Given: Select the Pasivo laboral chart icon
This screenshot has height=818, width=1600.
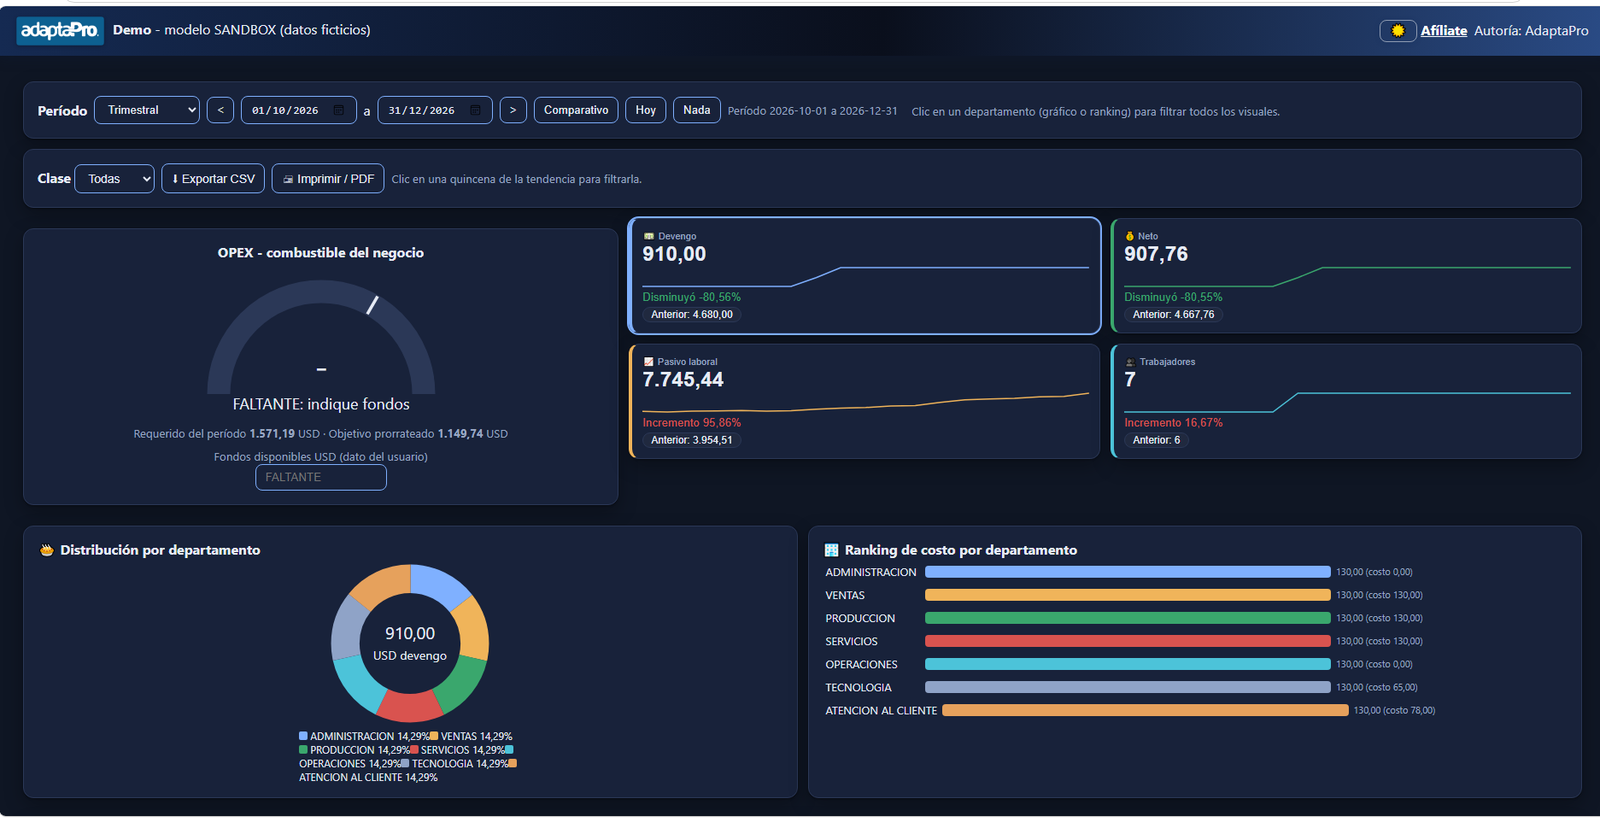Looking at the screenshot, I should (x=649, y=362).
